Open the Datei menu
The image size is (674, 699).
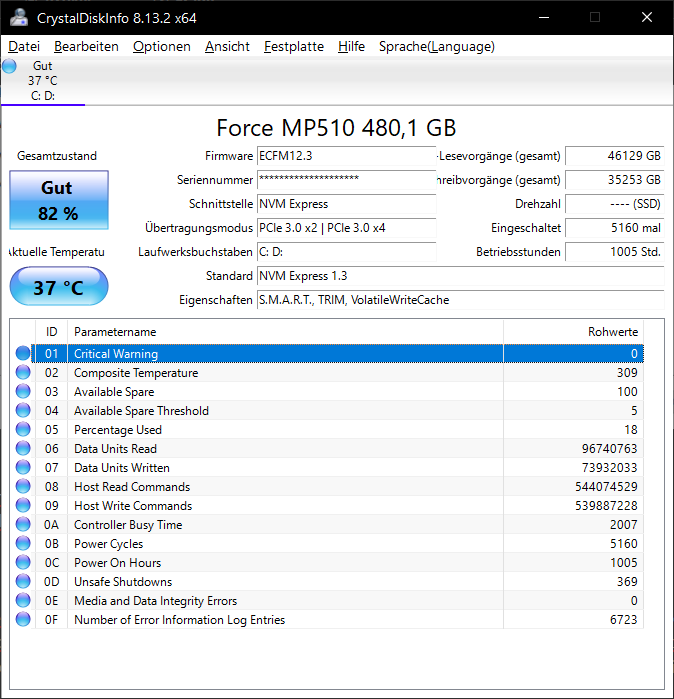(x=24, y=46)
